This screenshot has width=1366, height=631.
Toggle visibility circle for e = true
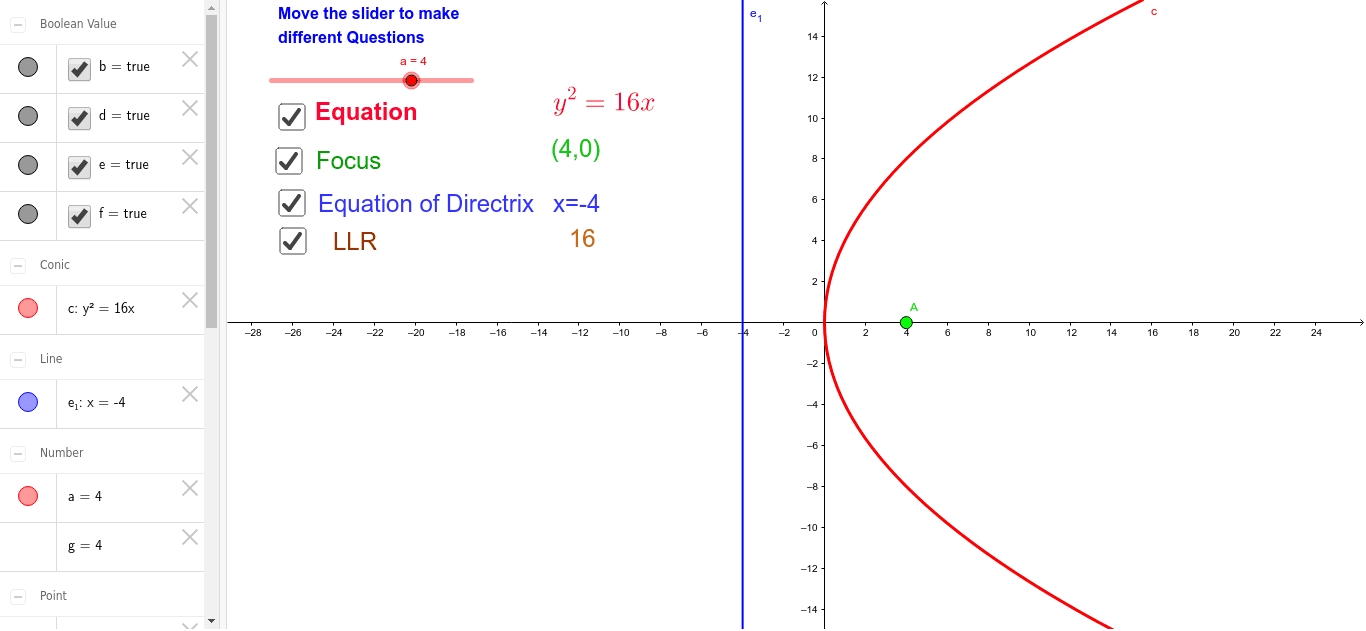click(x=28, y=165)
